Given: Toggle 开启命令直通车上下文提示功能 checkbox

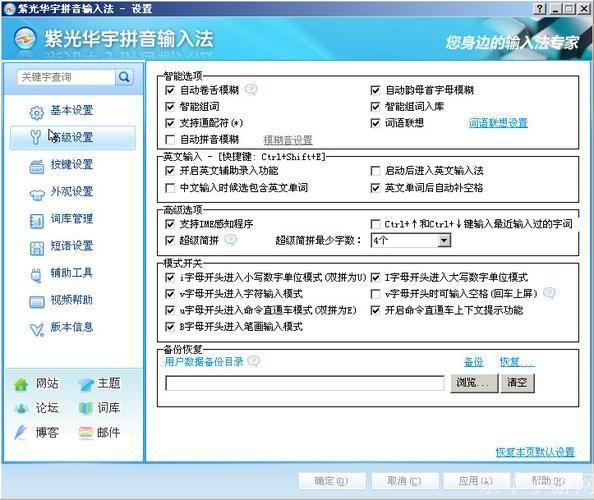Looking at the screenshot, I should [x=375, y=311].
